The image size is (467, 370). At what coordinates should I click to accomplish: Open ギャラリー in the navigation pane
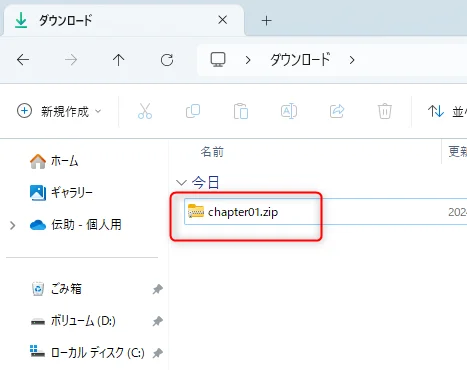click(x=61, y=192)
